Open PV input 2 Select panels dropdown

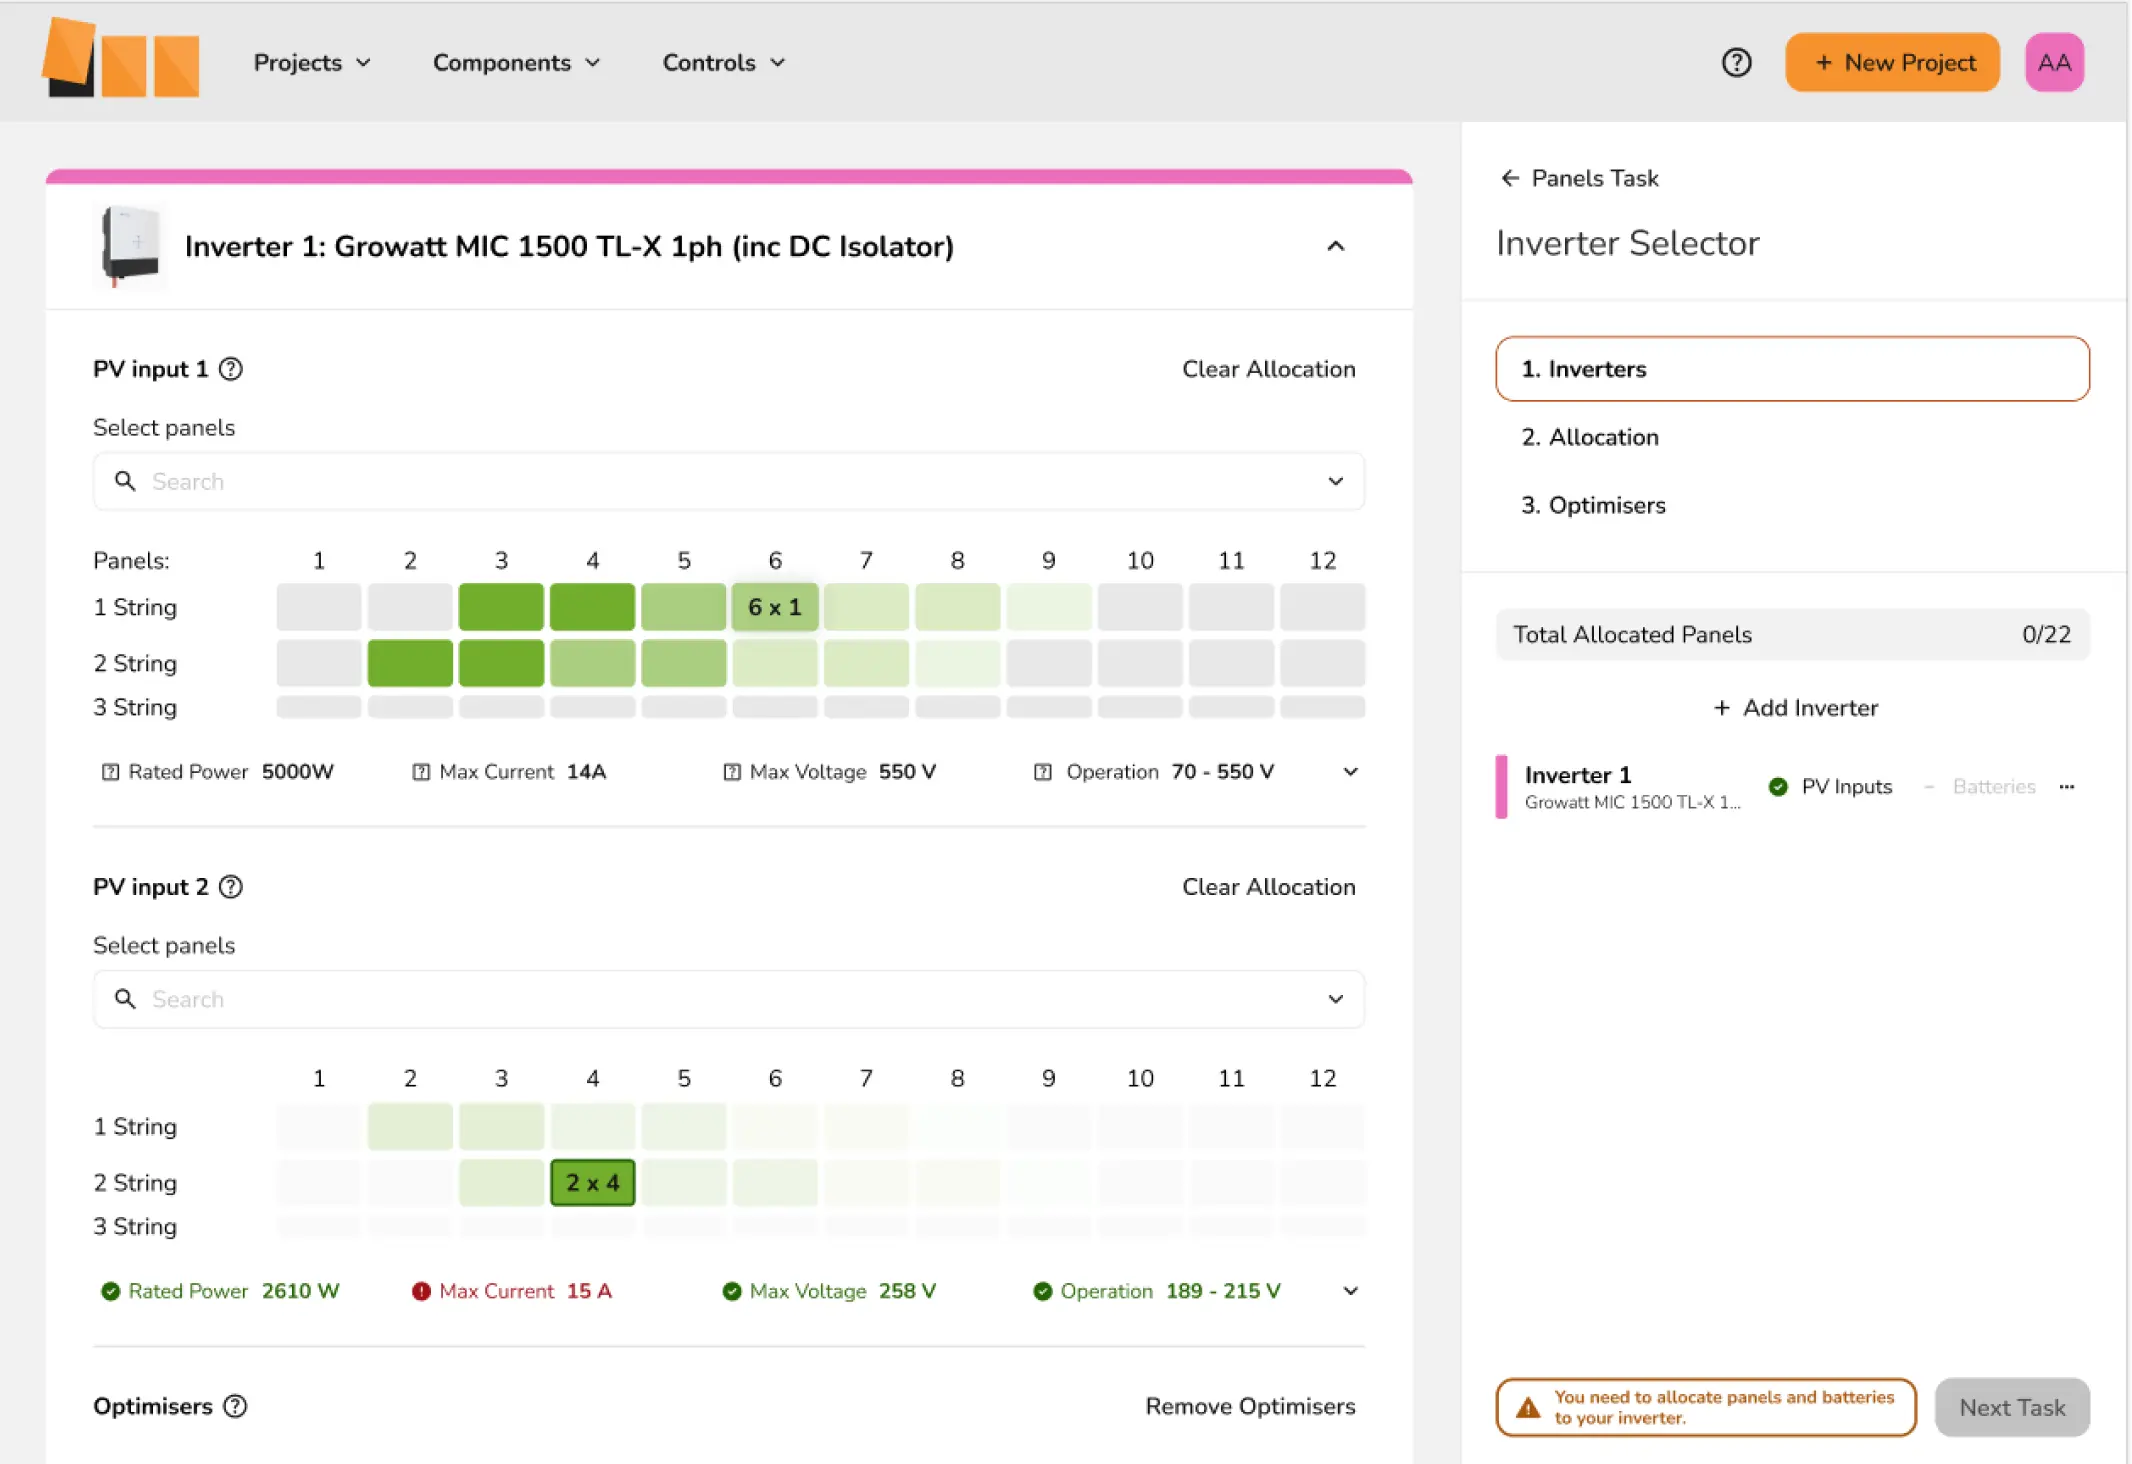coord(1335,999)
